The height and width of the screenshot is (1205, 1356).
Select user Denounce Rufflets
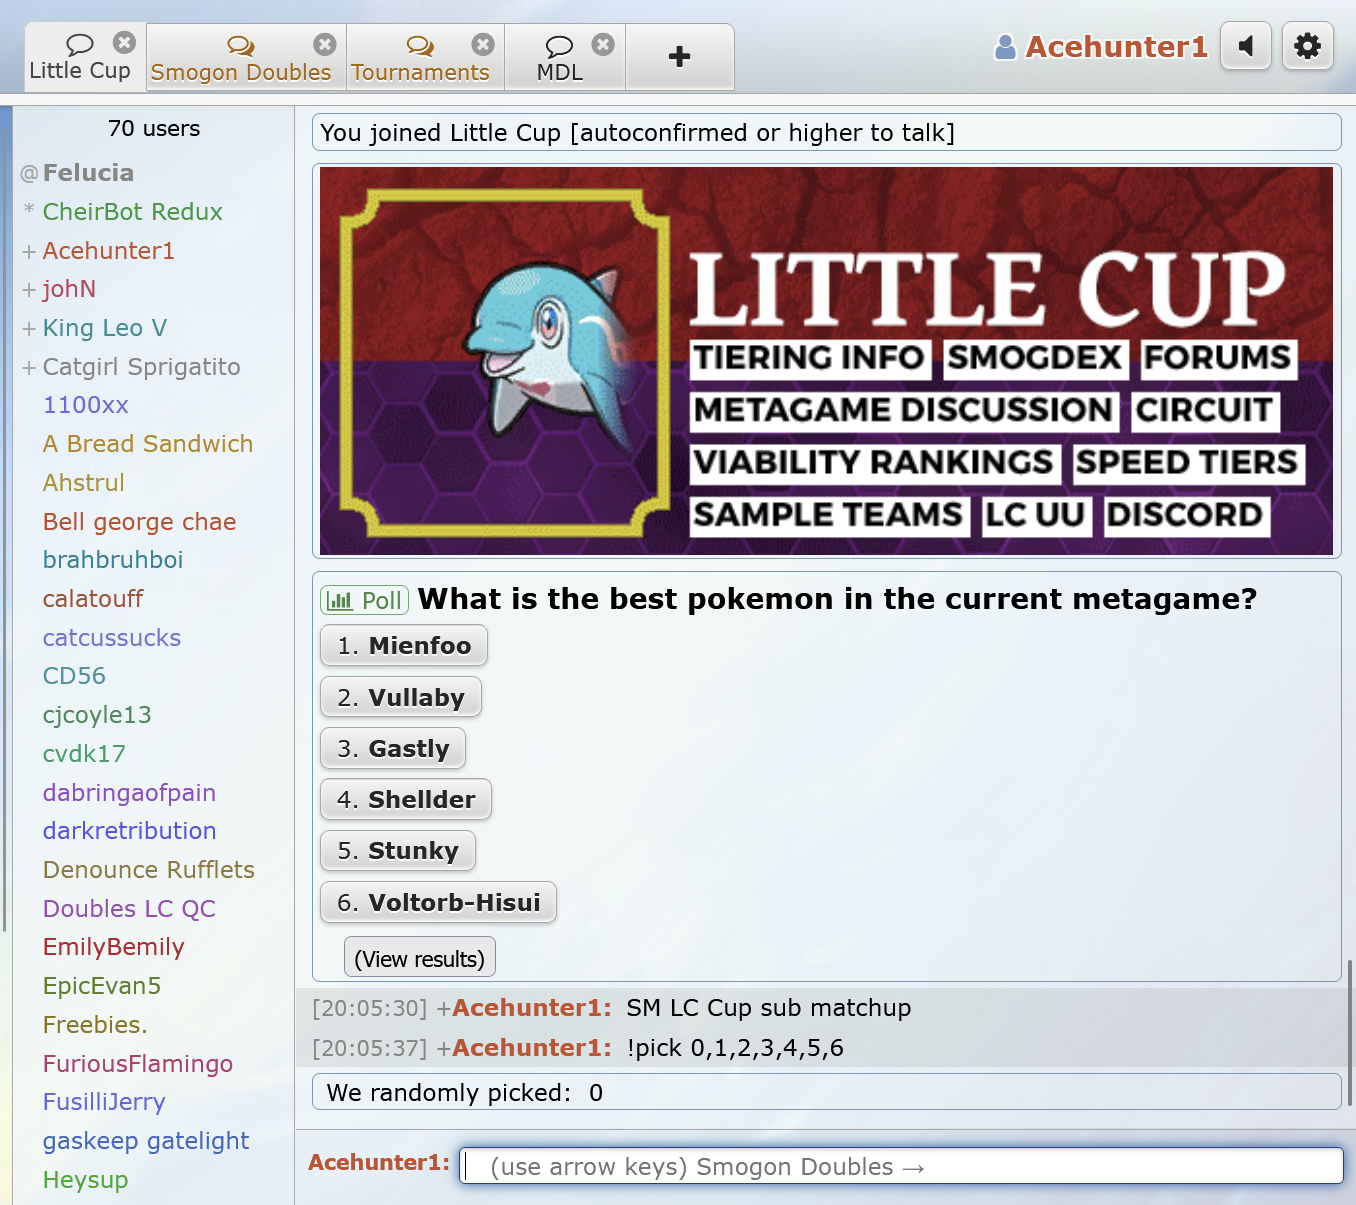coord(149,870)
